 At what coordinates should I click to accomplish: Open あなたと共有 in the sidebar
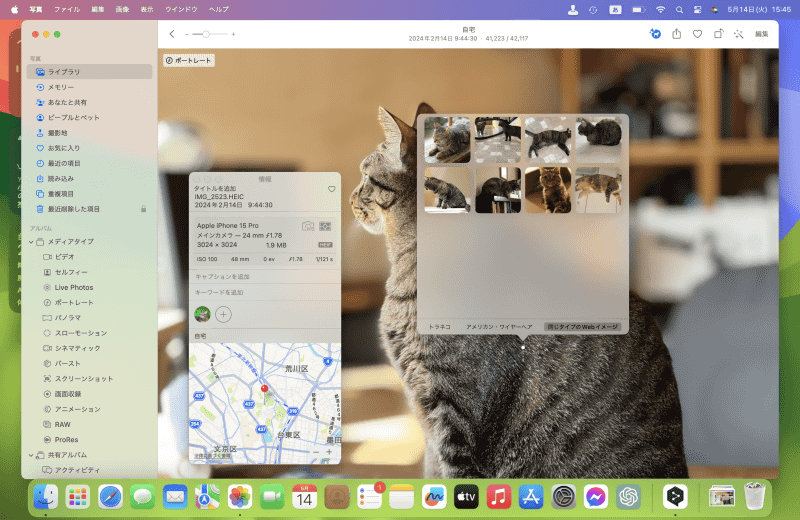click(x=89, y=102)
